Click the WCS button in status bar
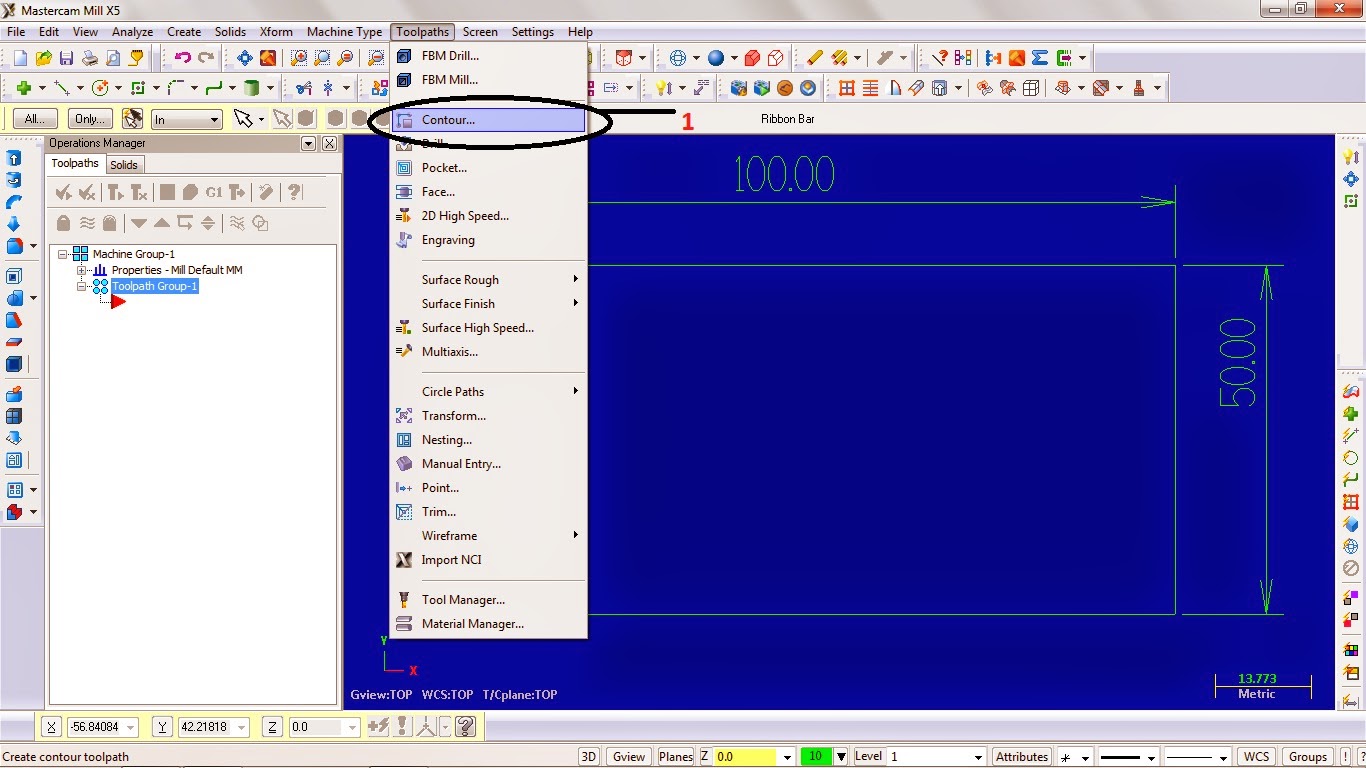 [x=1257, y=757]
